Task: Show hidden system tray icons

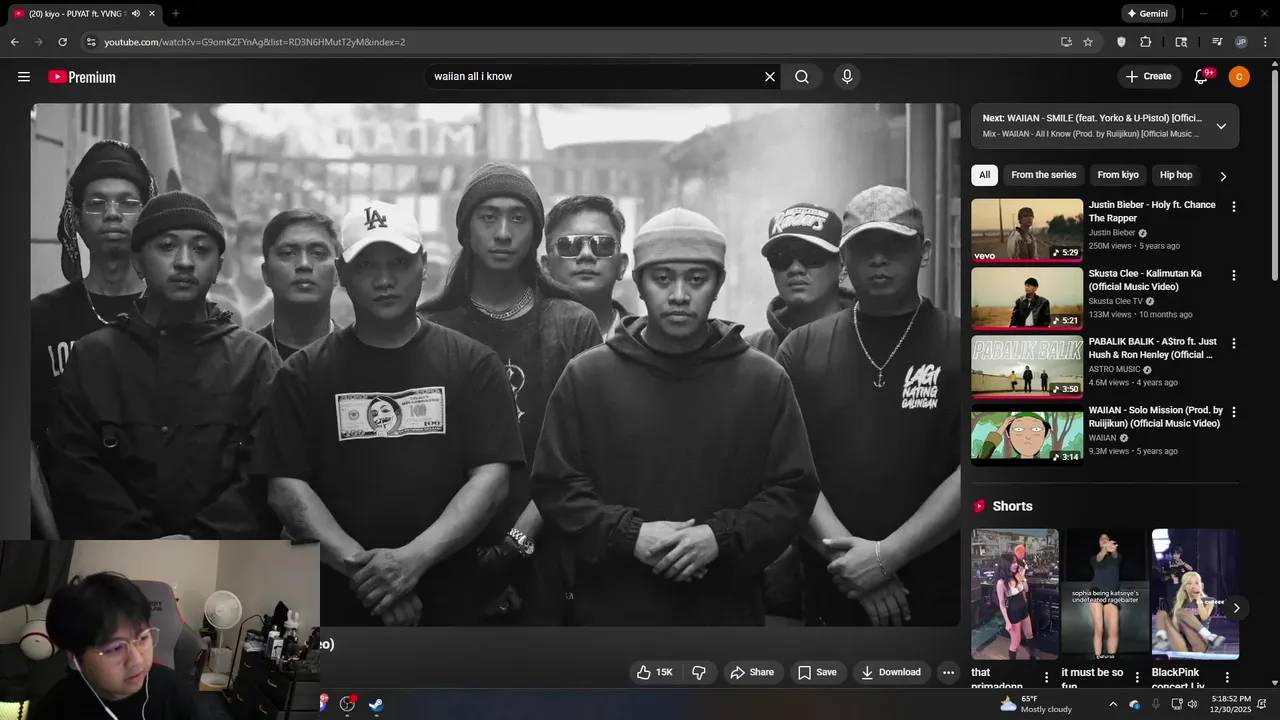Action: [1113, 704]
